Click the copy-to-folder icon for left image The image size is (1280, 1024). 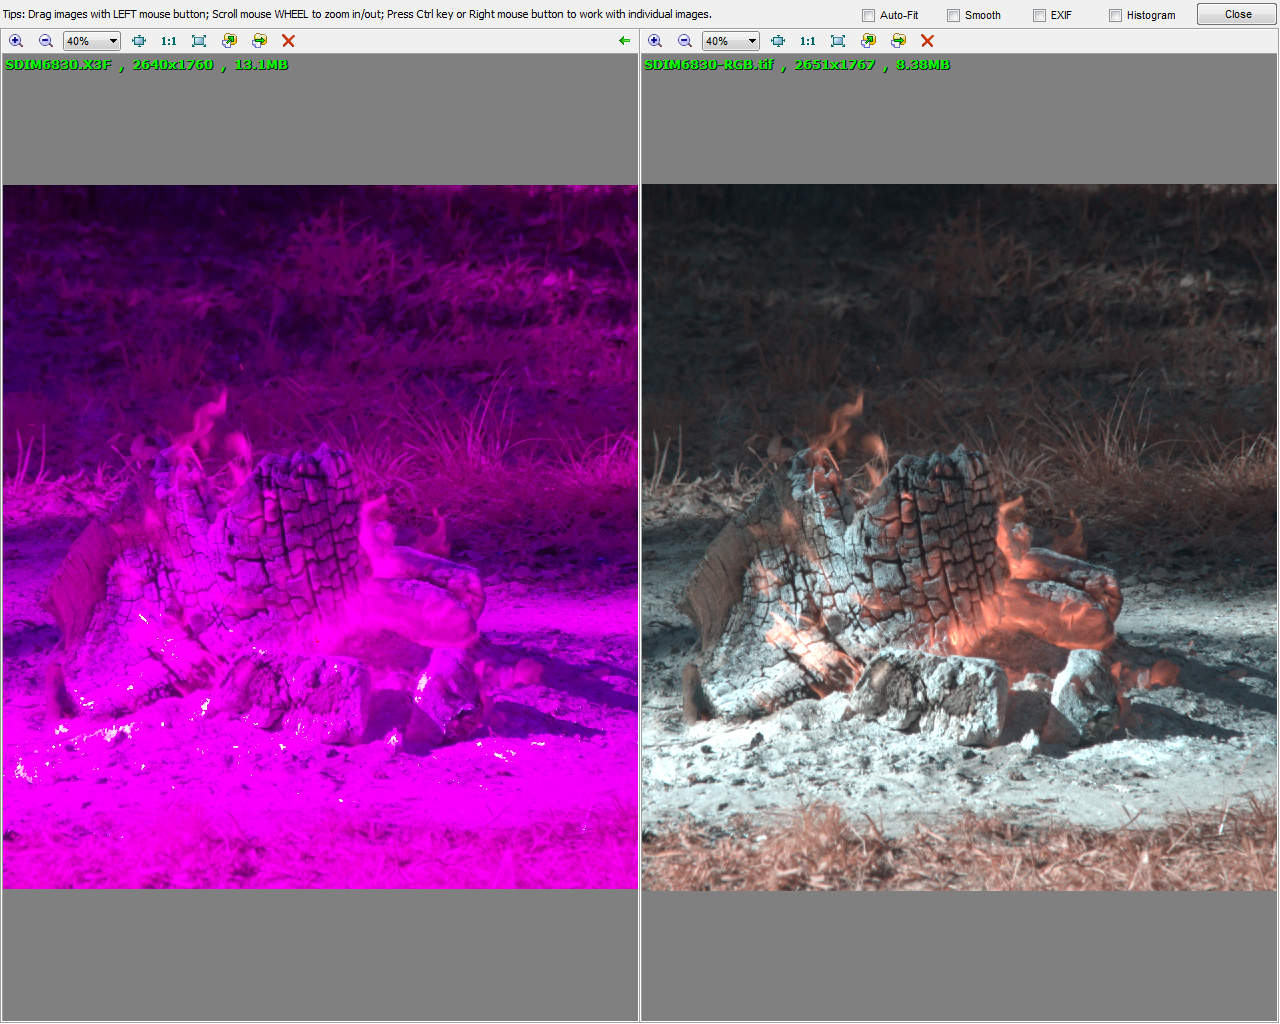point(229,41)
